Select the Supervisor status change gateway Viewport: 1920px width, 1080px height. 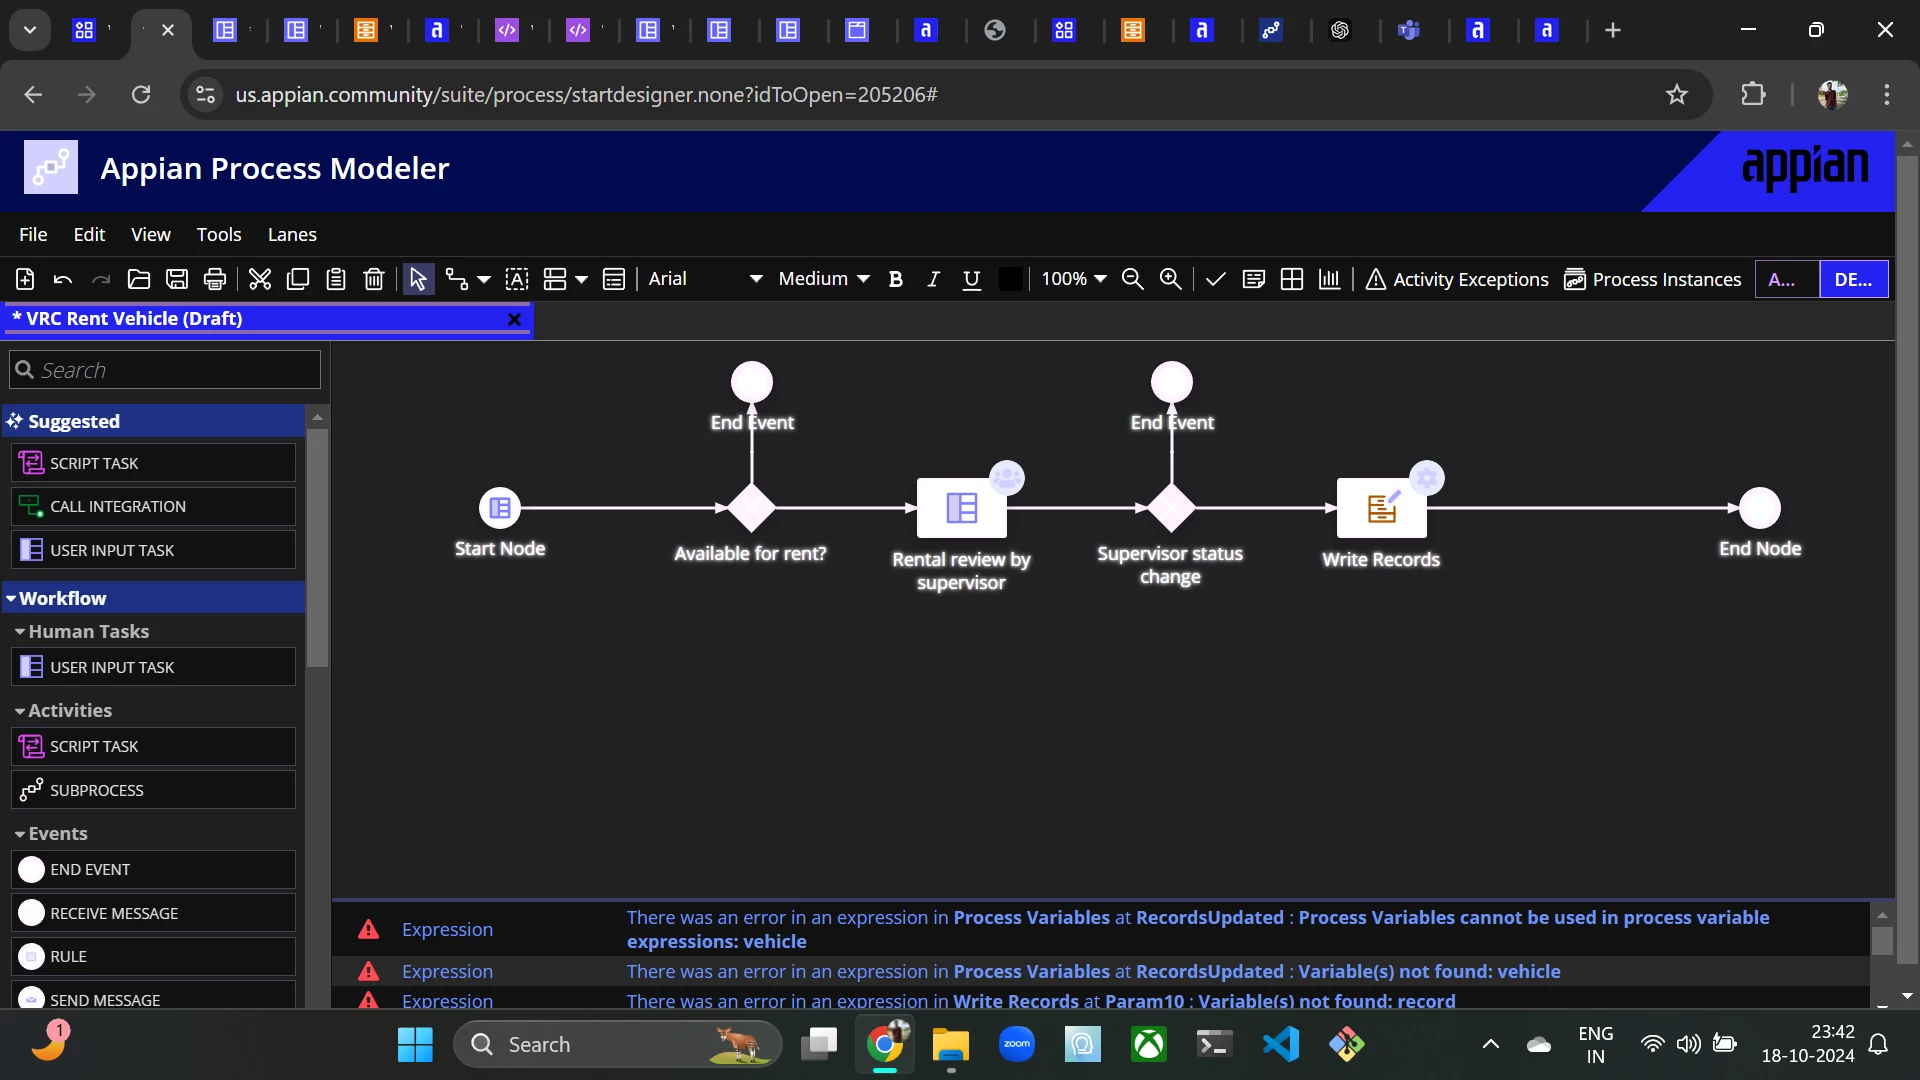1172,508
